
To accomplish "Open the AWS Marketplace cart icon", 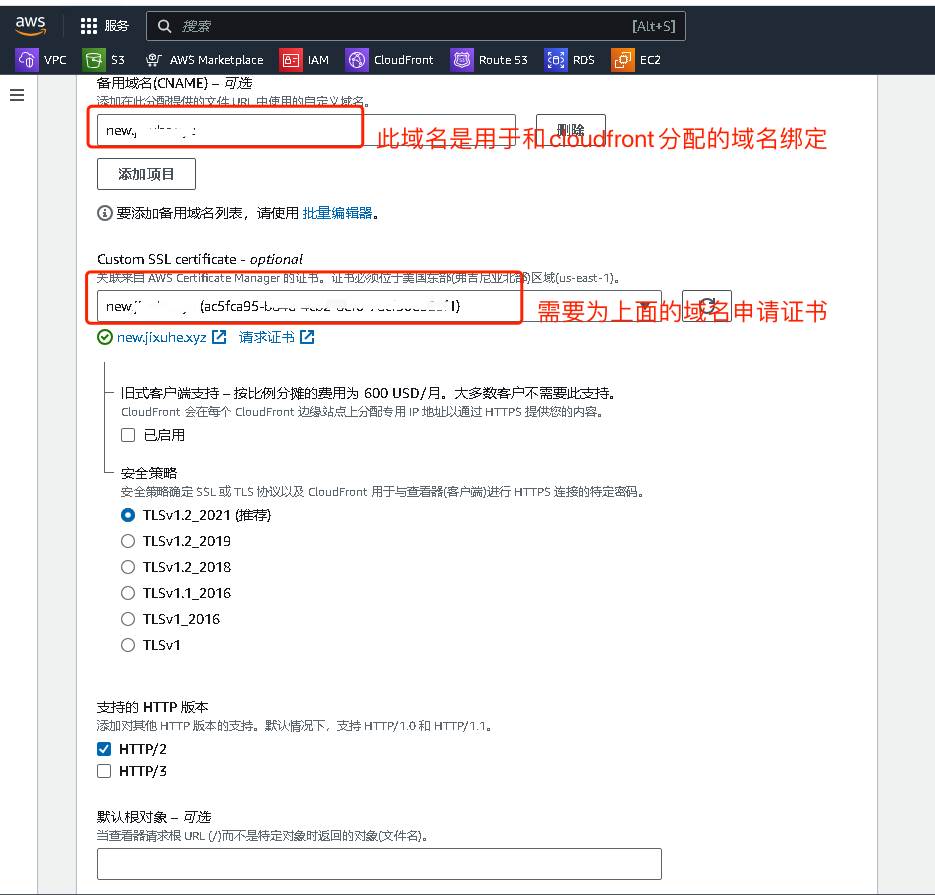I will coord(153,60).
